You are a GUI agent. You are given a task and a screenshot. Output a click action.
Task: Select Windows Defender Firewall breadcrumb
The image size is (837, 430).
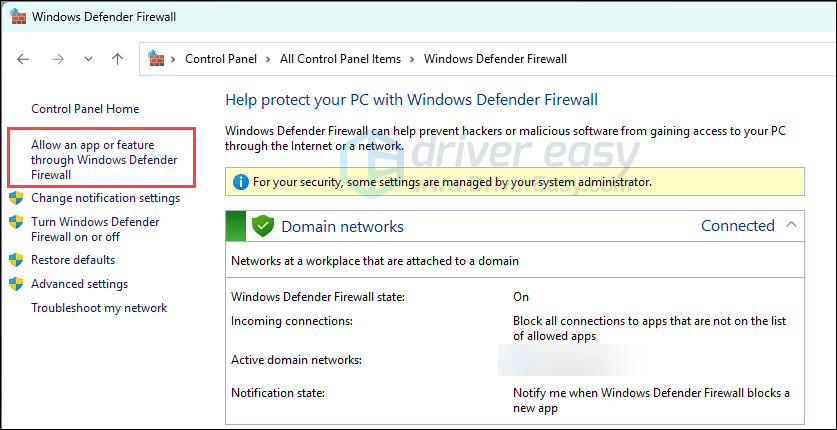tap(495, 59)
